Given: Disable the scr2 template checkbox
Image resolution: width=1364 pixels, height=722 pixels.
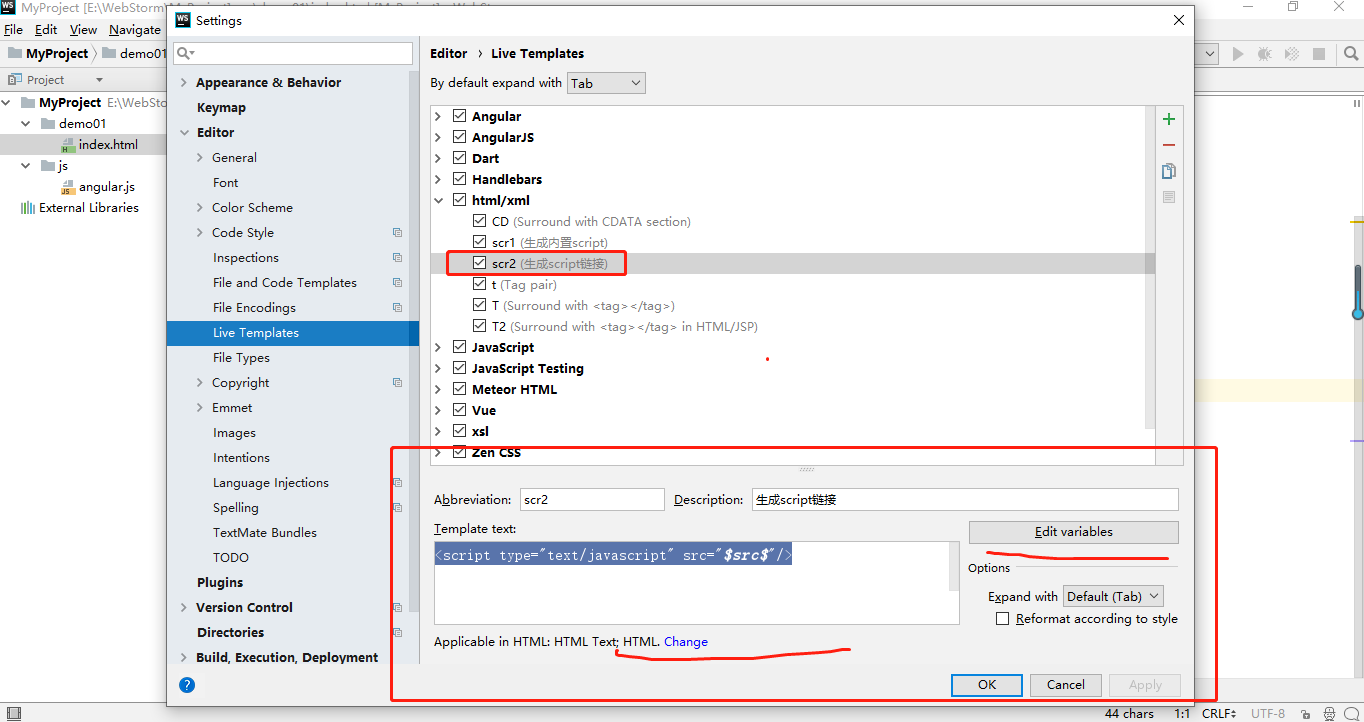Looking at the screenshot, I should (480, 264).
